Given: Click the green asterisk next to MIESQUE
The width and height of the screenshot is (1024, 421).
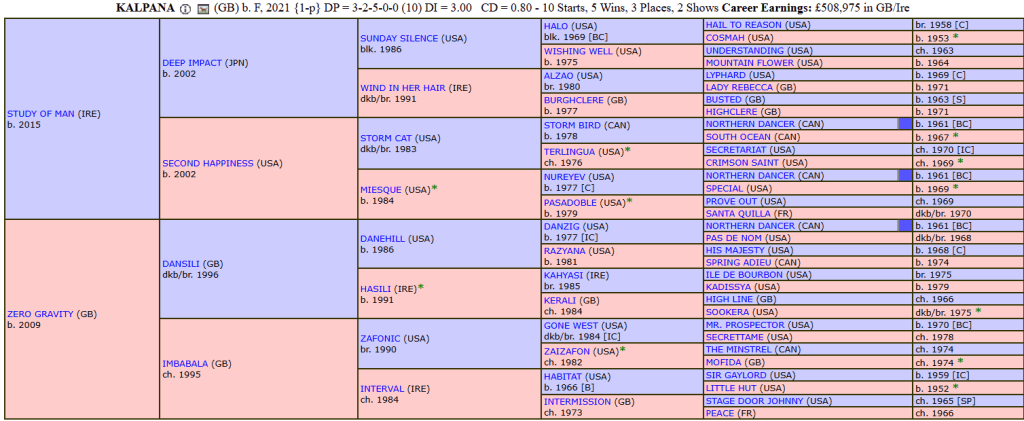Looking at the screenshot, I should pos(435,187).
